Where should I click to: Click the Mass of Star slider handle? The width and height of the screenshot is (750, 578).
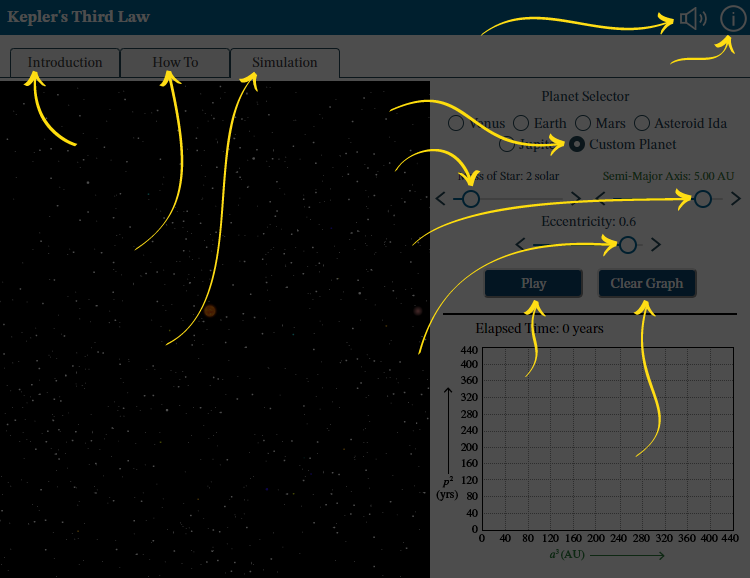(x=470, y=199)
